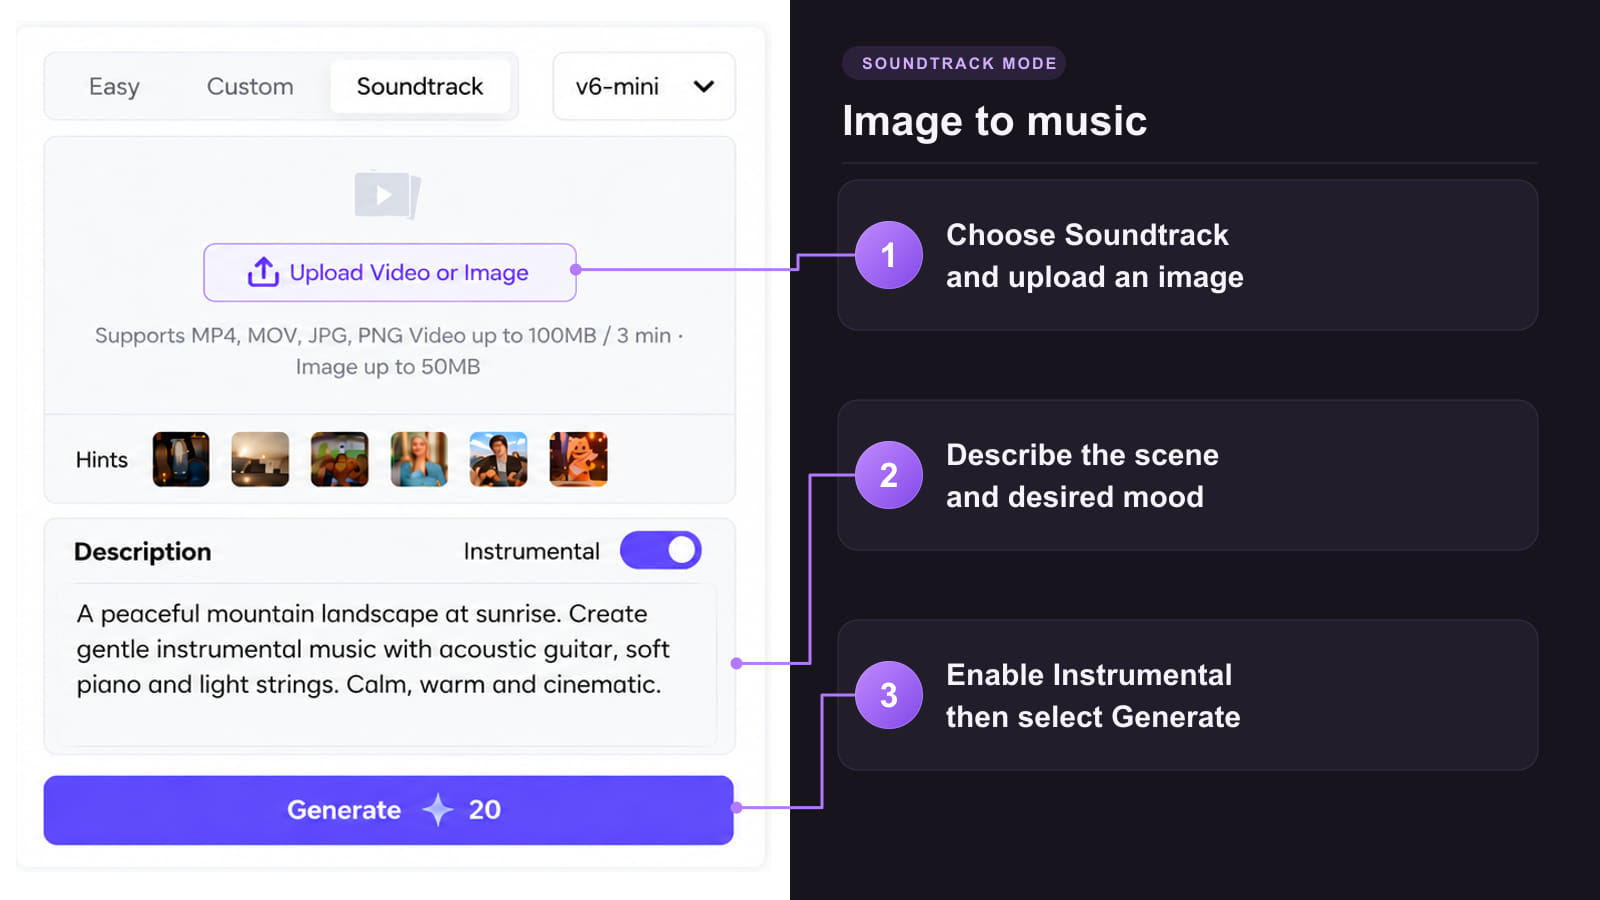Choose the third hint thumbnail with cartoon crowd
This screenshot has width=1600, height=900.
tap(340, 459)
